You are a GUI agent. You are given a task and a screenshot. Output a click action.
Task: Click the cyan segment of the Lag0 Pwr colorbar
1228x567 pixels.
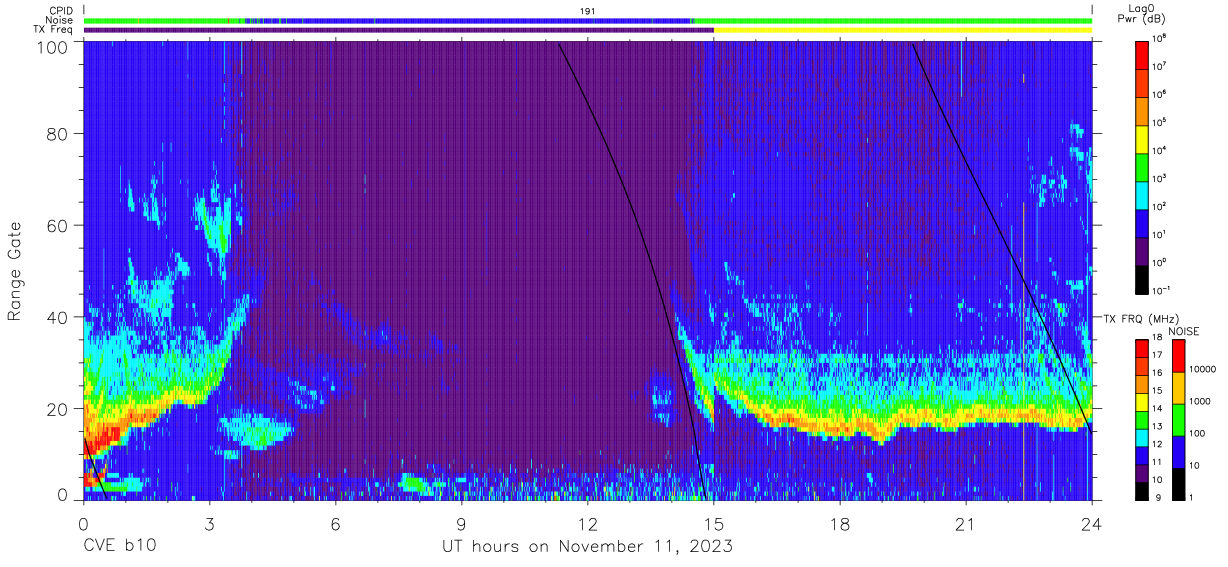(x=1142, y=193)
